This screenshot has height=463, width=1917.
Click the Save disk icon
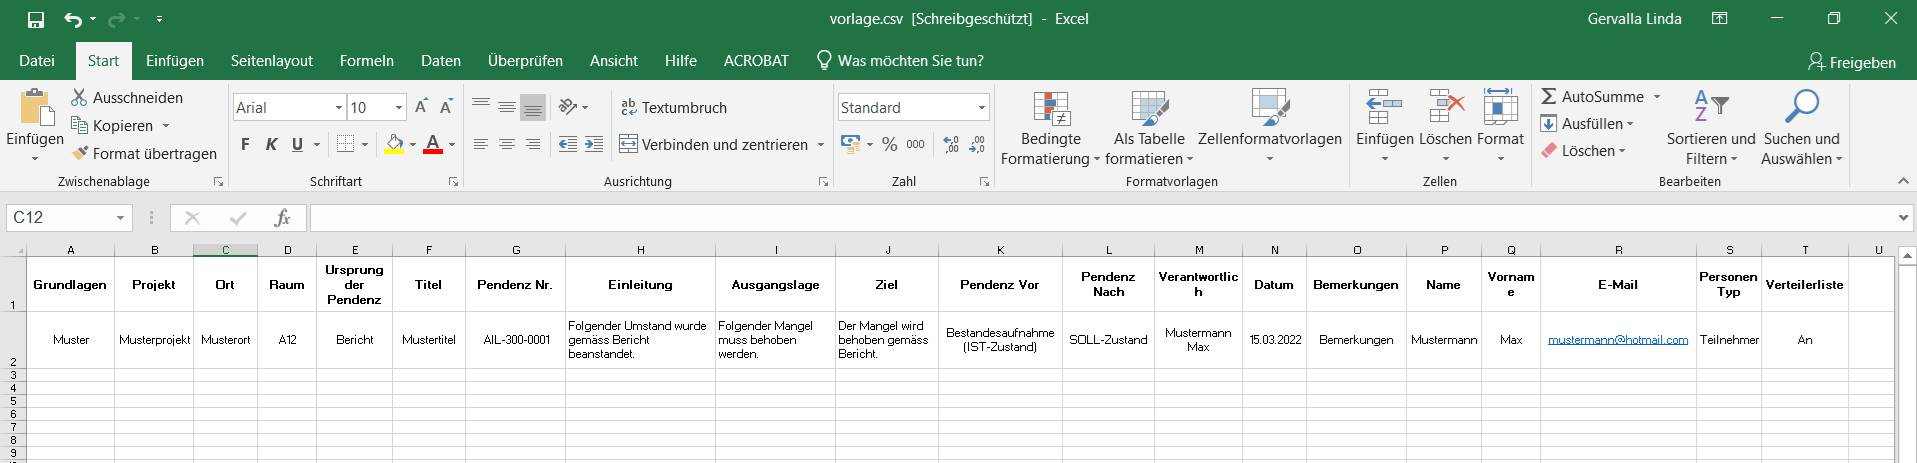36,19
